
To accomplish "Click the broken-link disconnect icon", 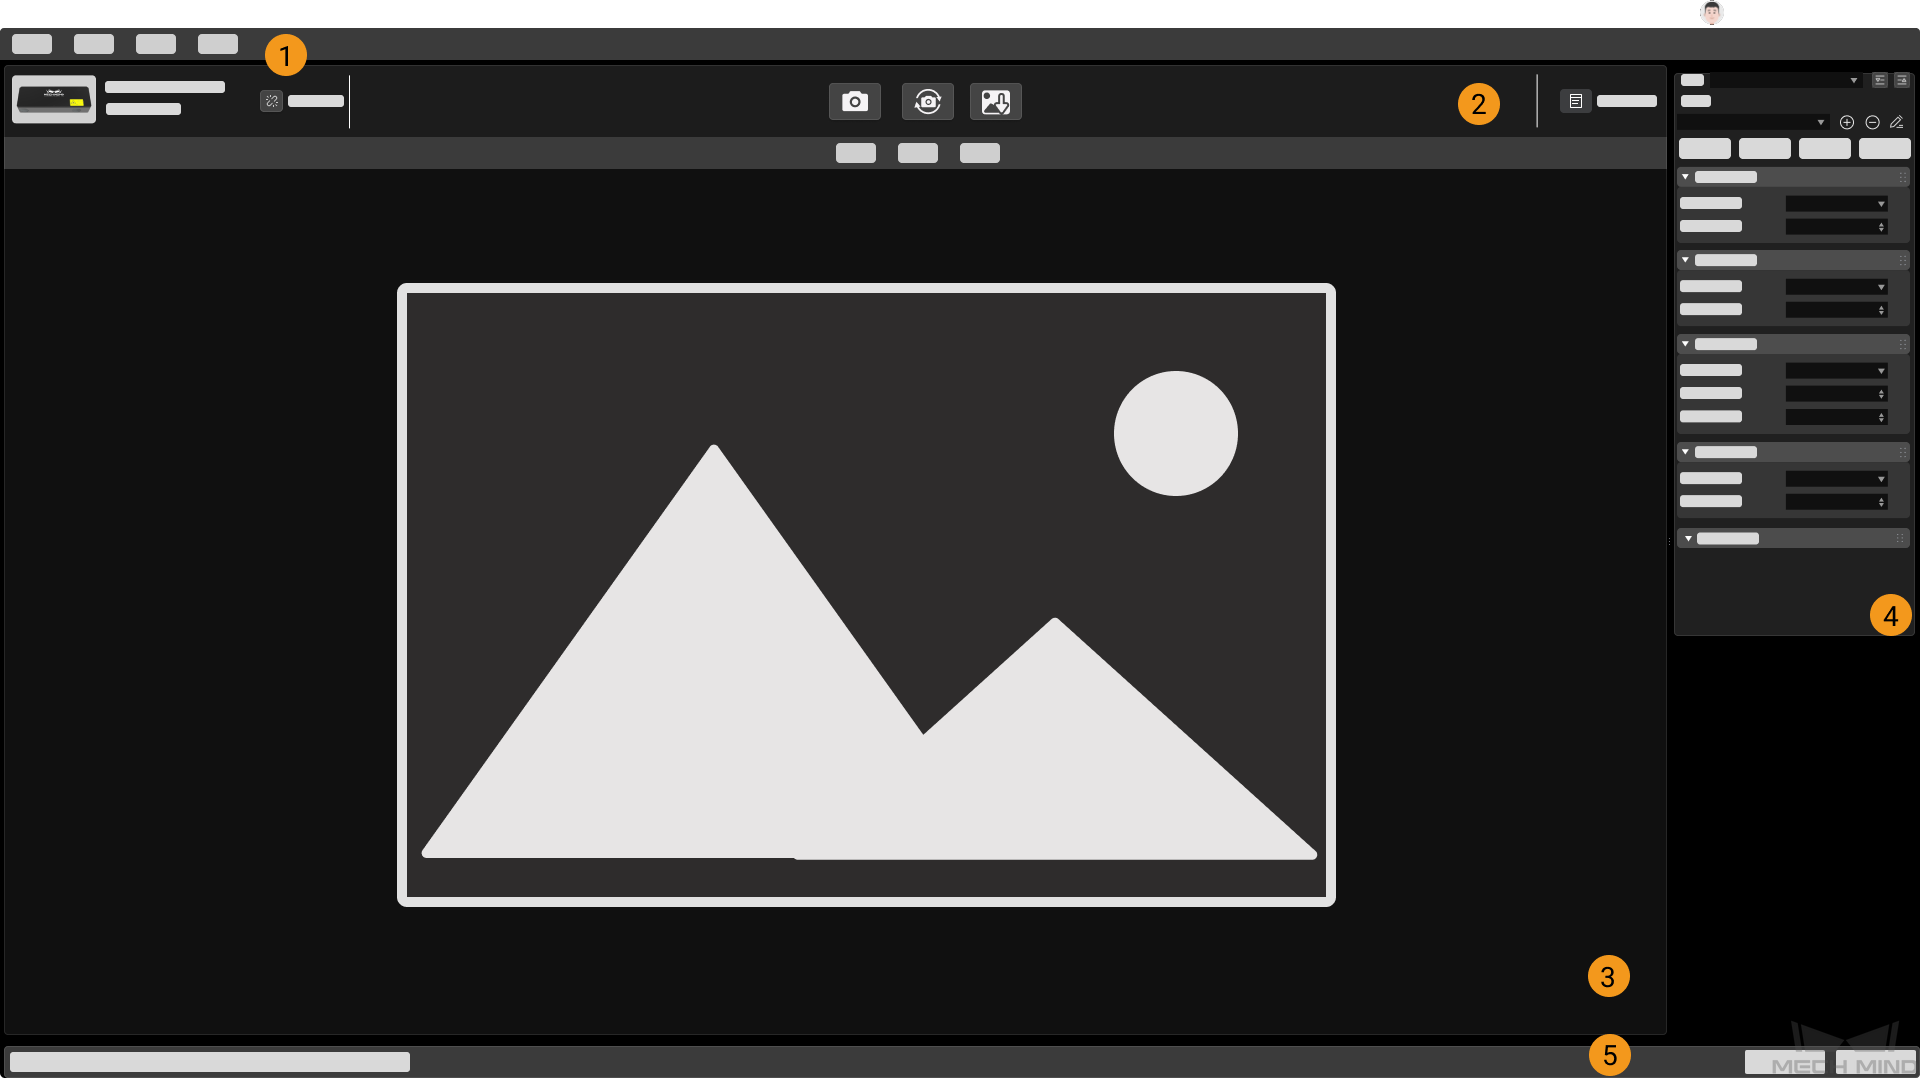I will [x=271, y=101].
